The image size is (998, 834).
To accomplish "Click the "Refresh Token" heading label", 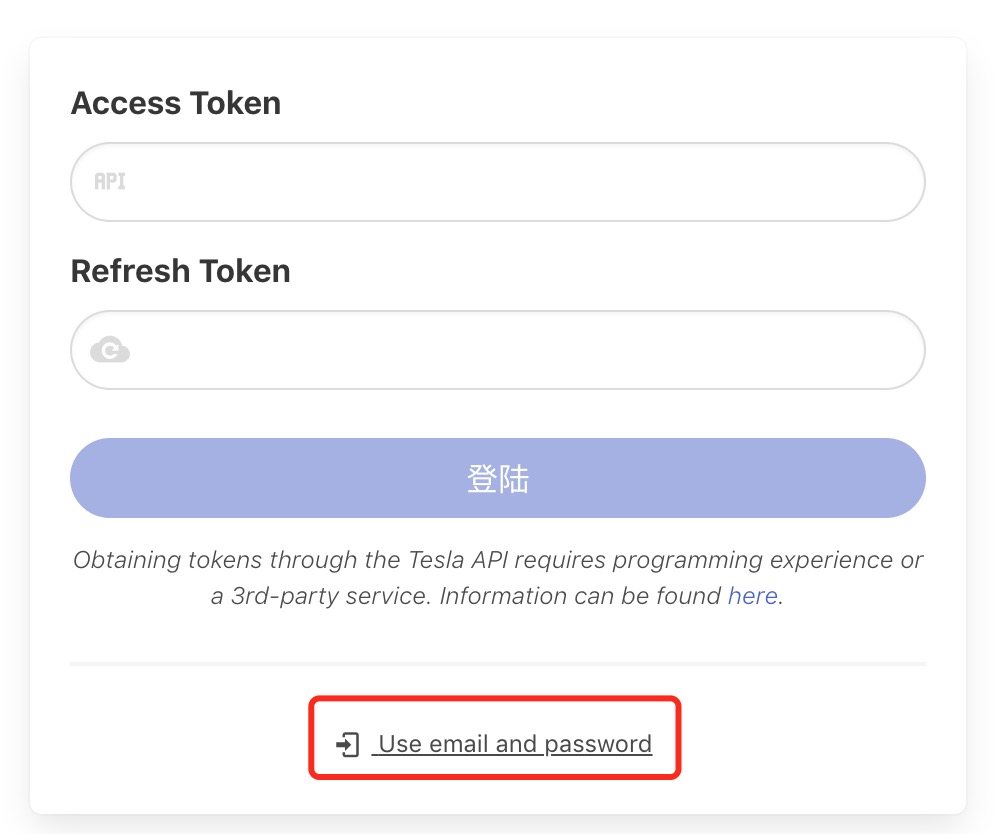I will coord(180,271).
